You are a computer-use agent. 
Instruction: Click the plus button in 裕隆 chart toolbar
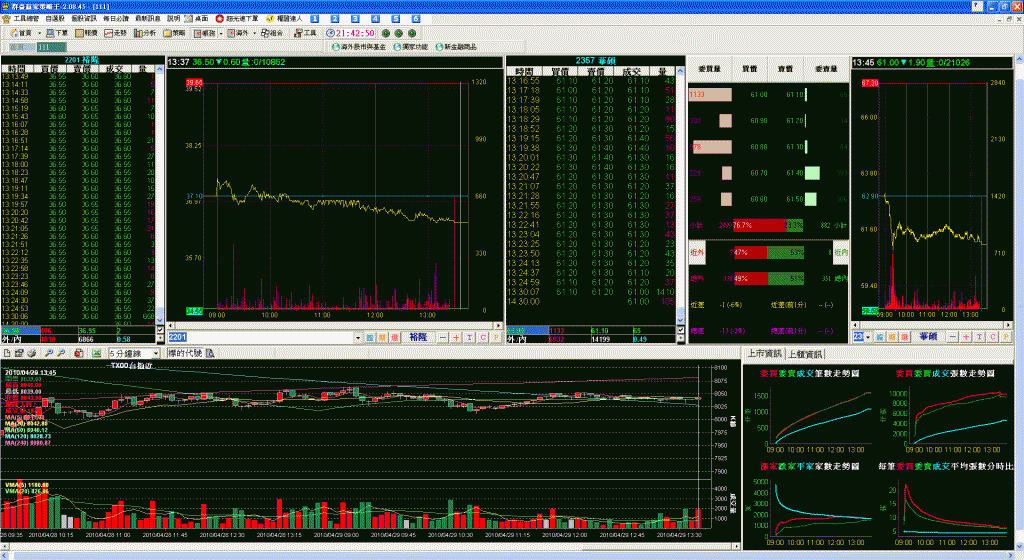pos(456,337)
